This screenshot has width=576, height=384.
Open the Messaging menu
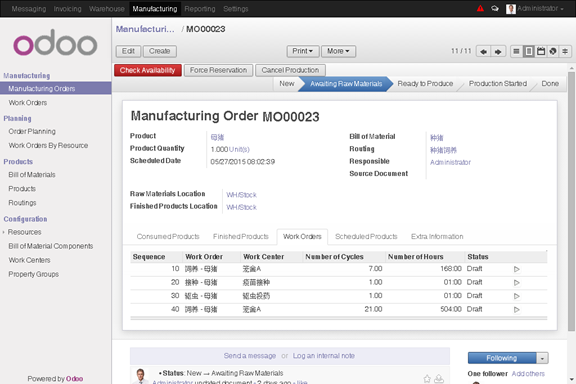[x=29, y=9]
